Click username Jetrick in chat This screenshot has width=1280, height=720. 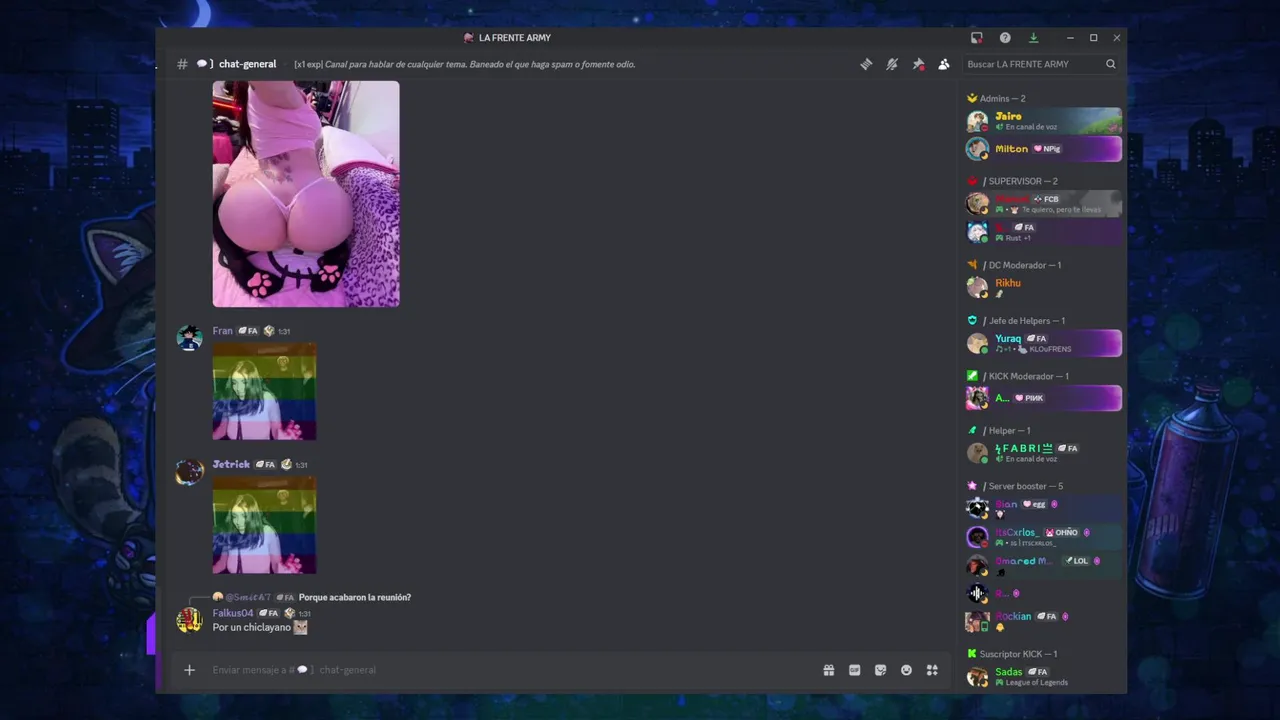[231, 465]
